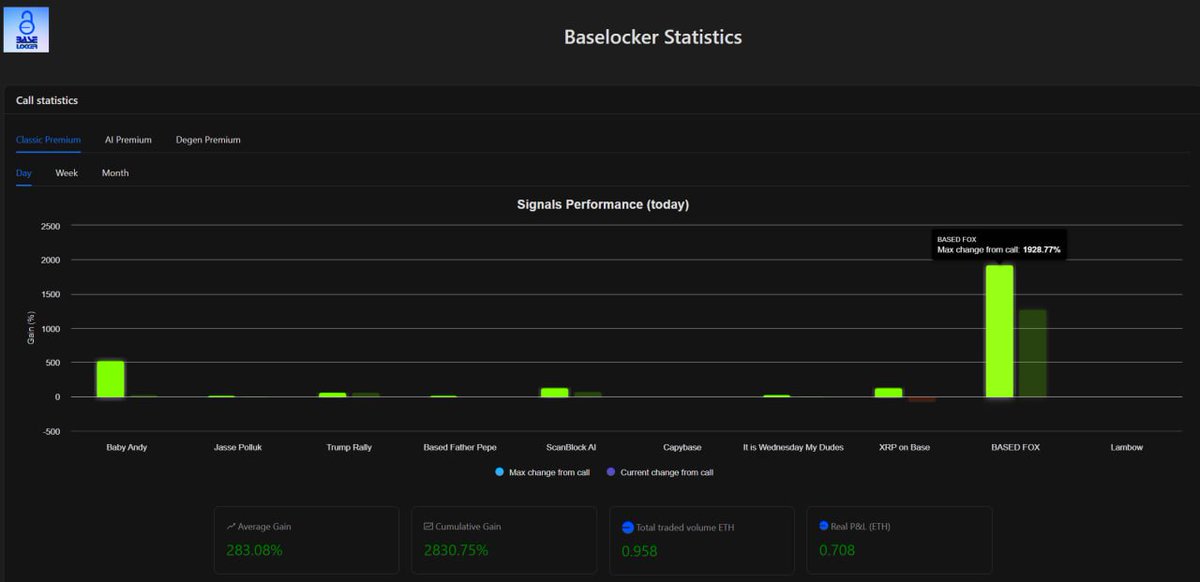The height and width of the screenshot is (582, 1200).
Task: Click the ETH coin icon on Total traded volume card
Action: pos(627,526)
